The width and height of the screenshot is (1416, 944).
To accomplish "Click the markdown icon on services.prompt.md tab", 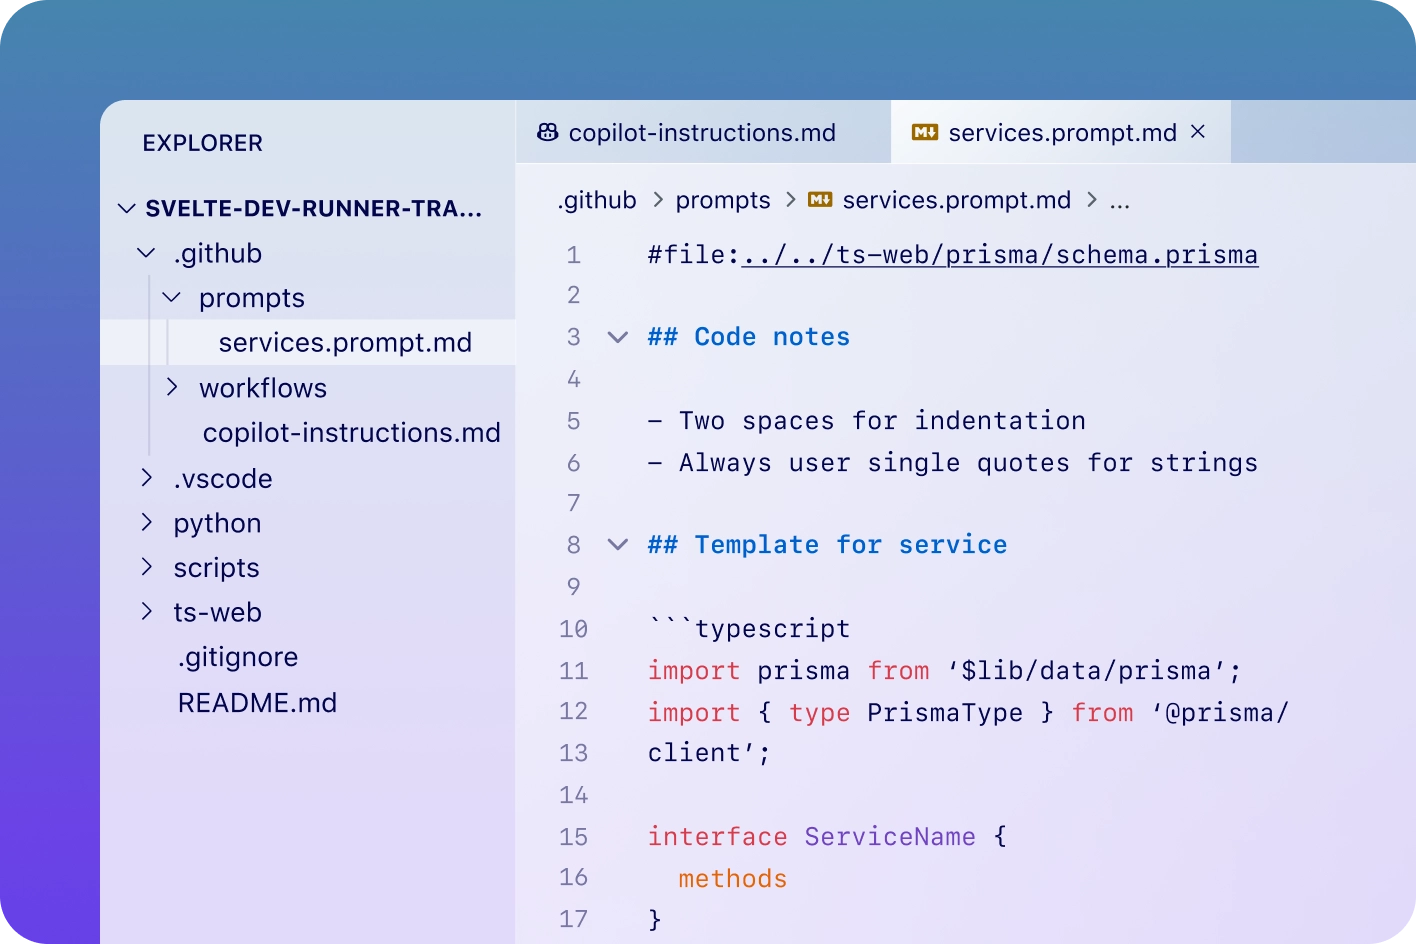I will [x=925, y=132].
